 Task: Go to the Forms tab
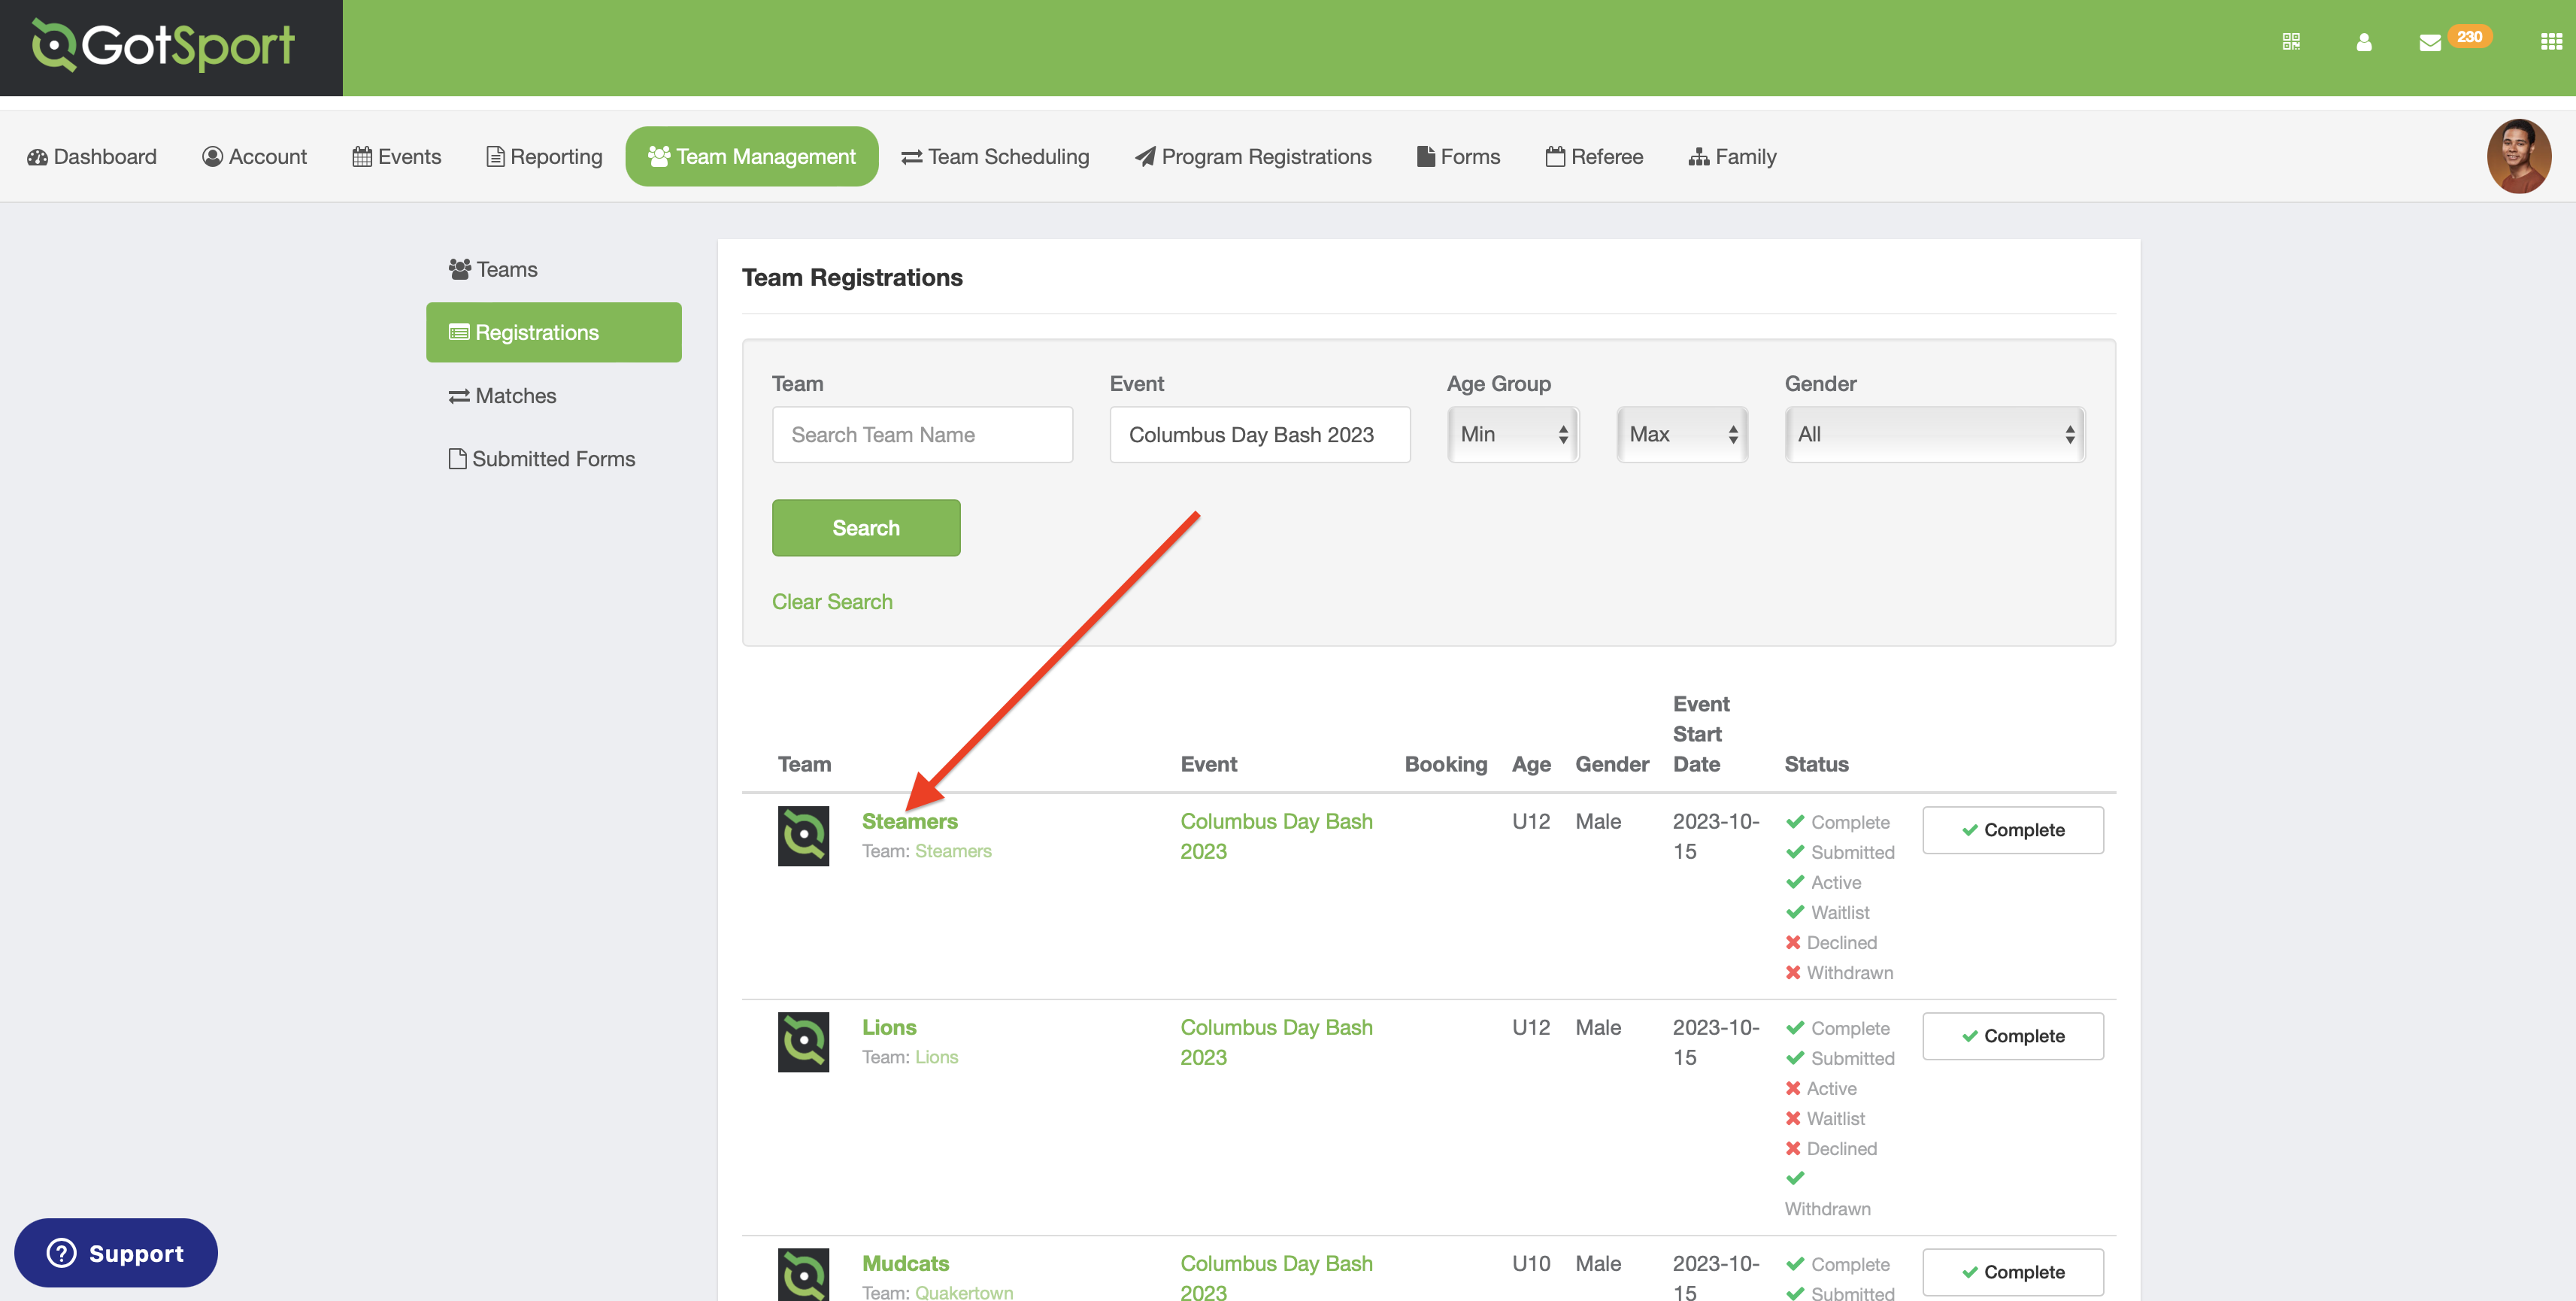[1458, 157]
